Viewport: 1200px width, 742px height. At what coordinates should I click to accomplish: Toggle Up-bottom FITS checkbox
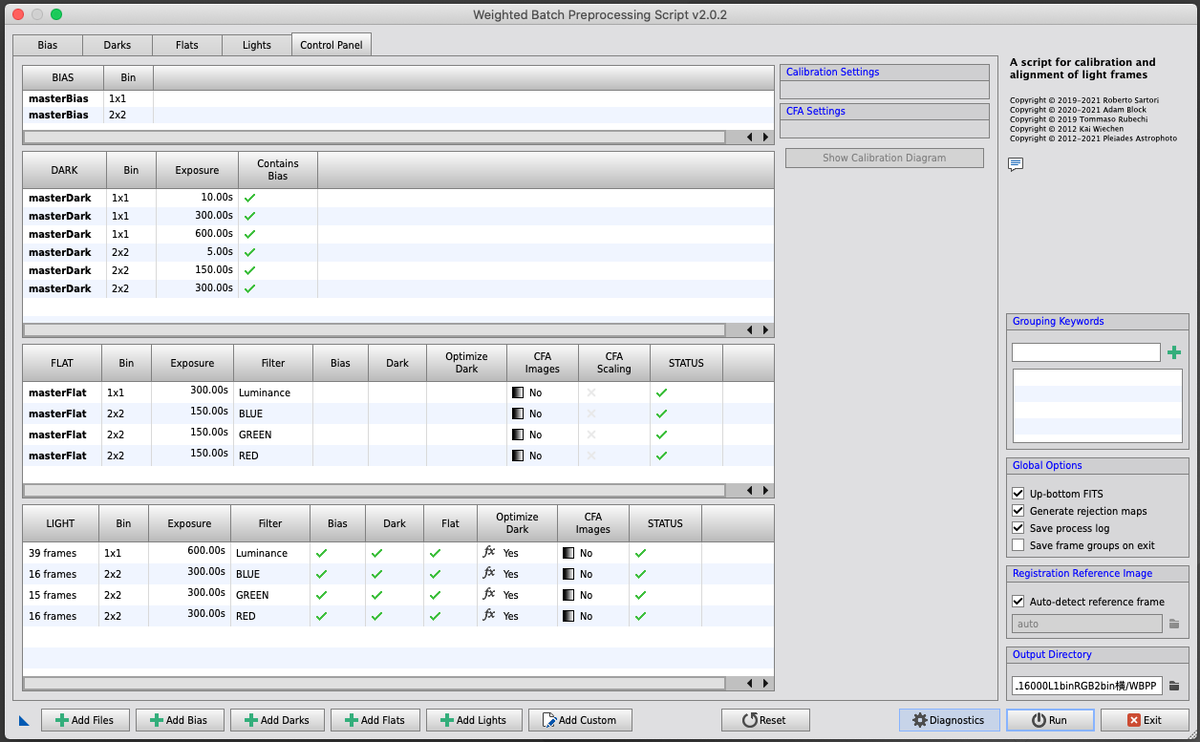click(1018, 494)
